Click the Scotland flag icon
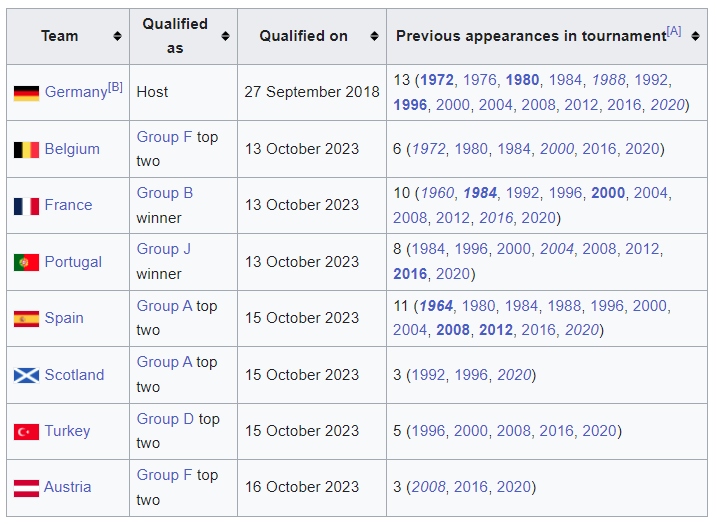This screenshot has height=526, width=716. [x=26, y=375]
